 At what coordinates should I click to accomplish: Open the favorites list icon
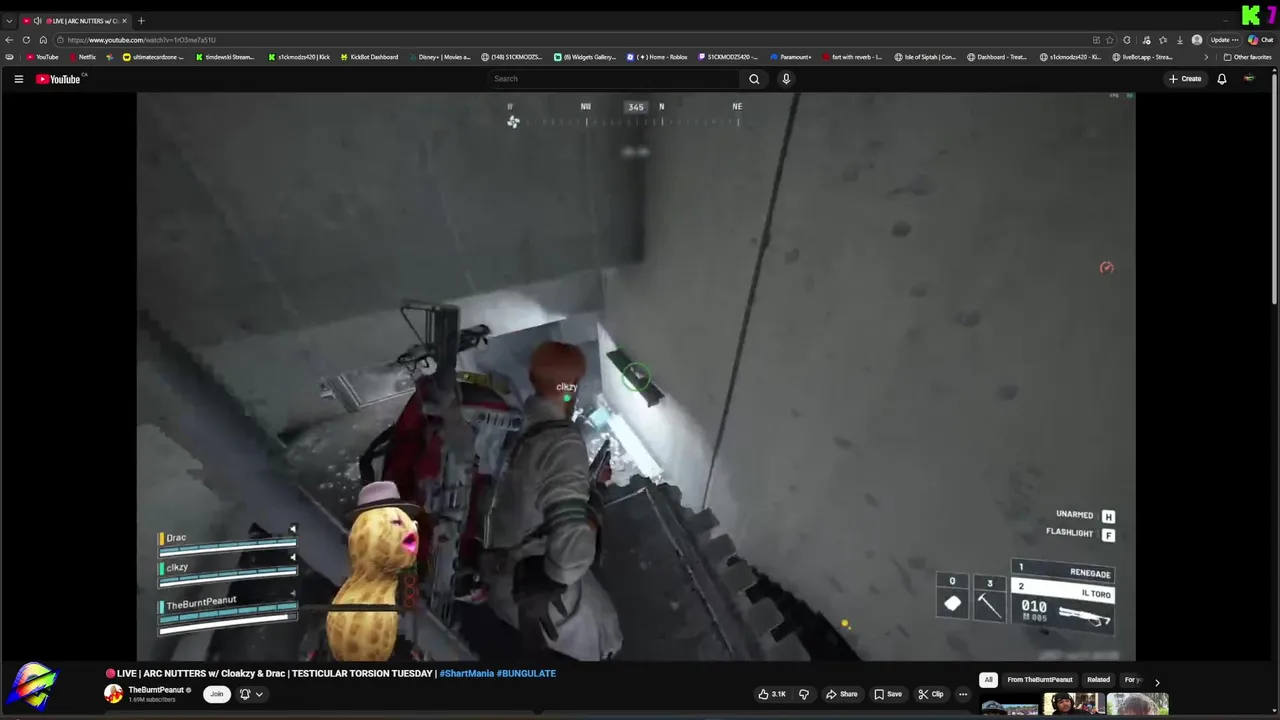coord(1163,40)
